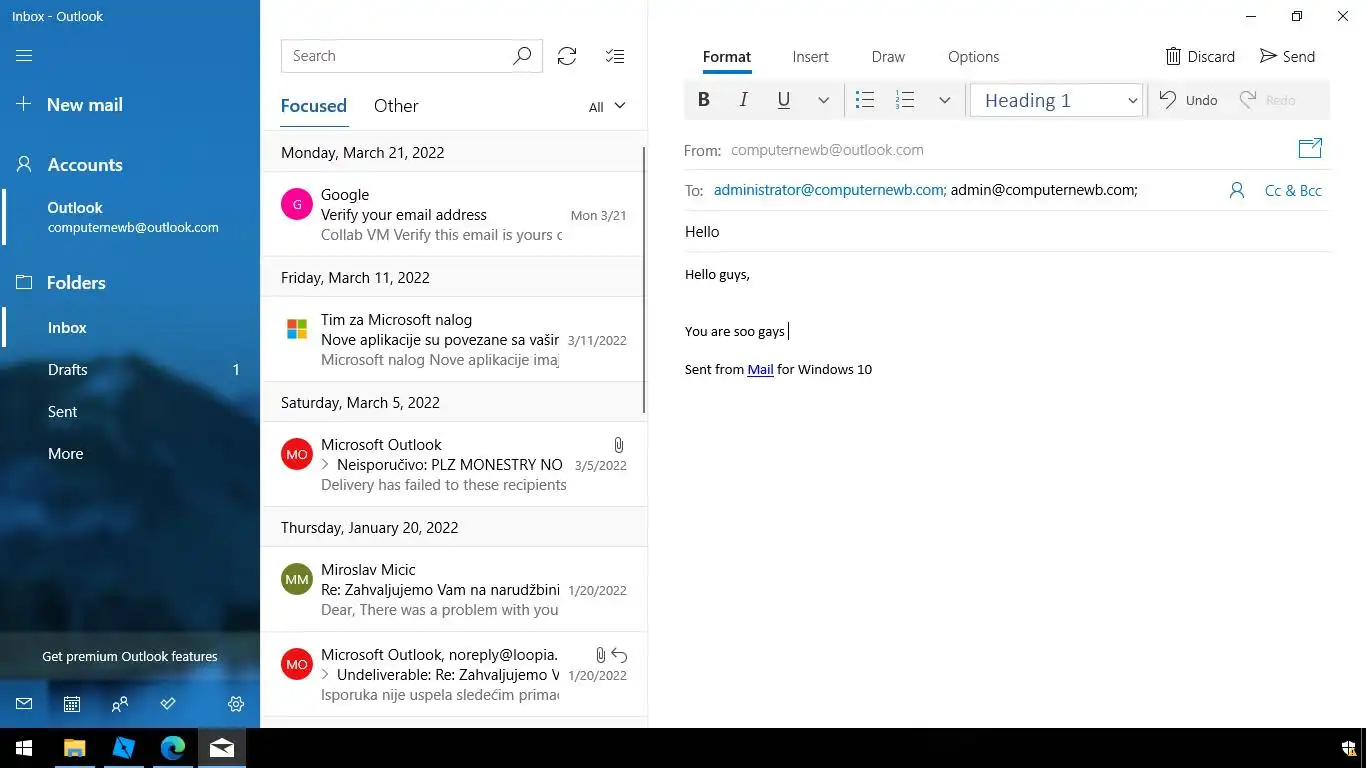
Task: Apply Italic formatting
Action: (743, 100)
